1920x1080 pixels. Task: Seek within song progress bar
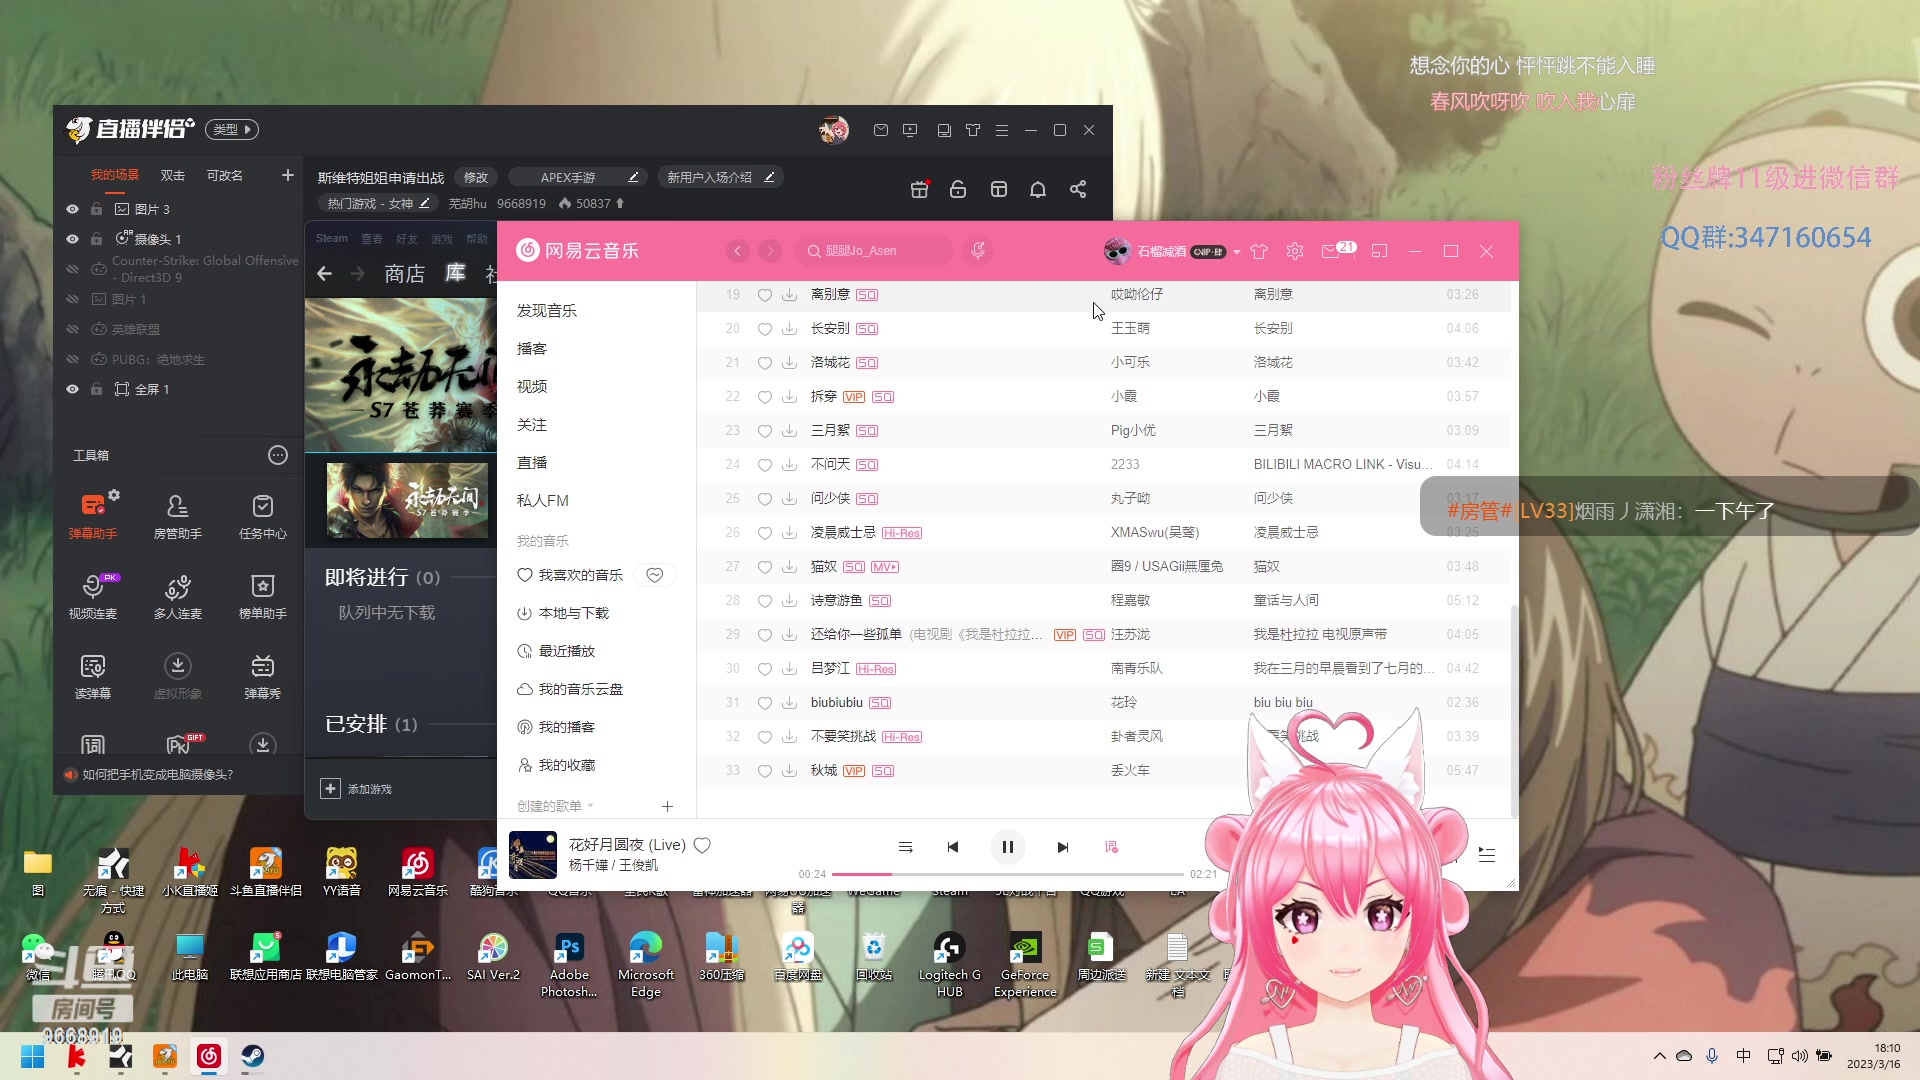[1007, 874]
